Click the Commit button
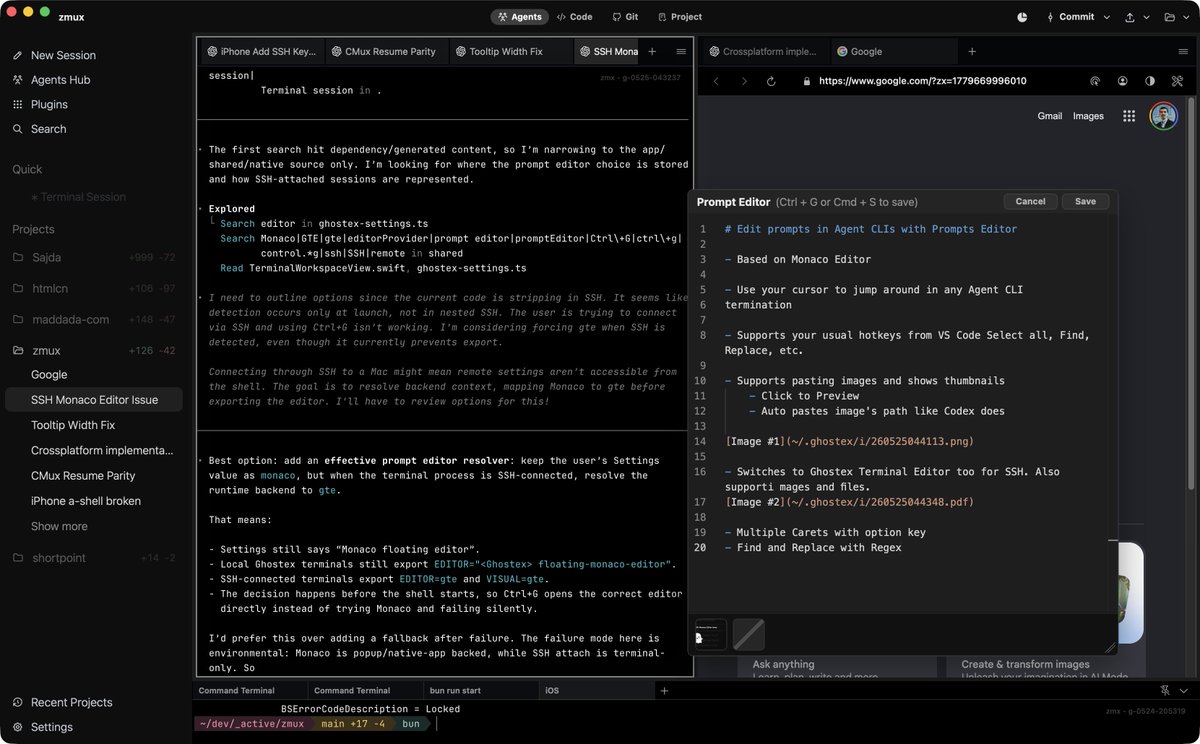The width and height of the screenshot is (1200, 744). (1070, 17)
